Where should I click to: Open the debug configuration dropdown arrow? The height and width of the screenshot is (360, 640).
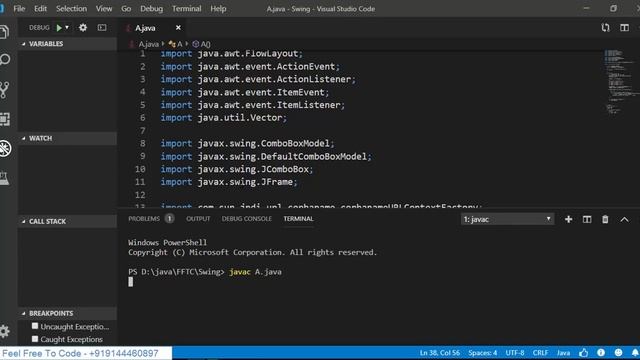pyautogui.click(x=67, y=27)
